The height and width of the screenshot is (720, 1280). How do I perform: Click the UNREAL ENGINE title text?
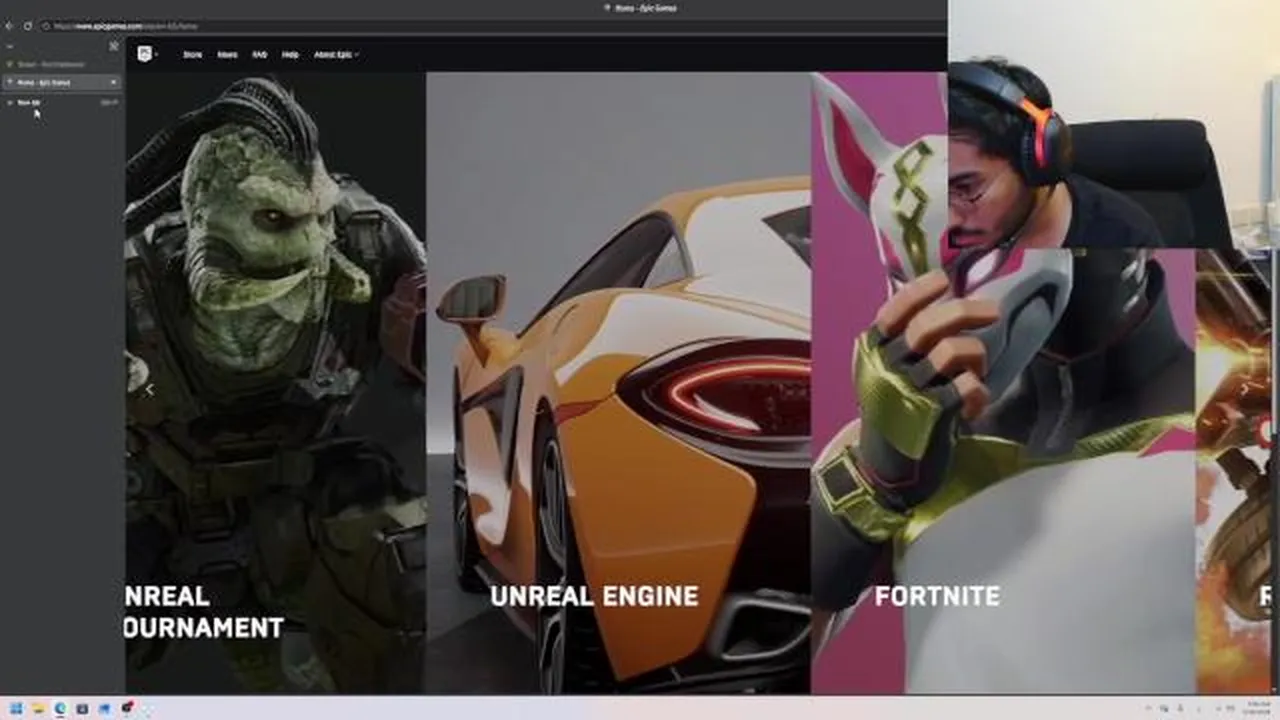[594, 596]
